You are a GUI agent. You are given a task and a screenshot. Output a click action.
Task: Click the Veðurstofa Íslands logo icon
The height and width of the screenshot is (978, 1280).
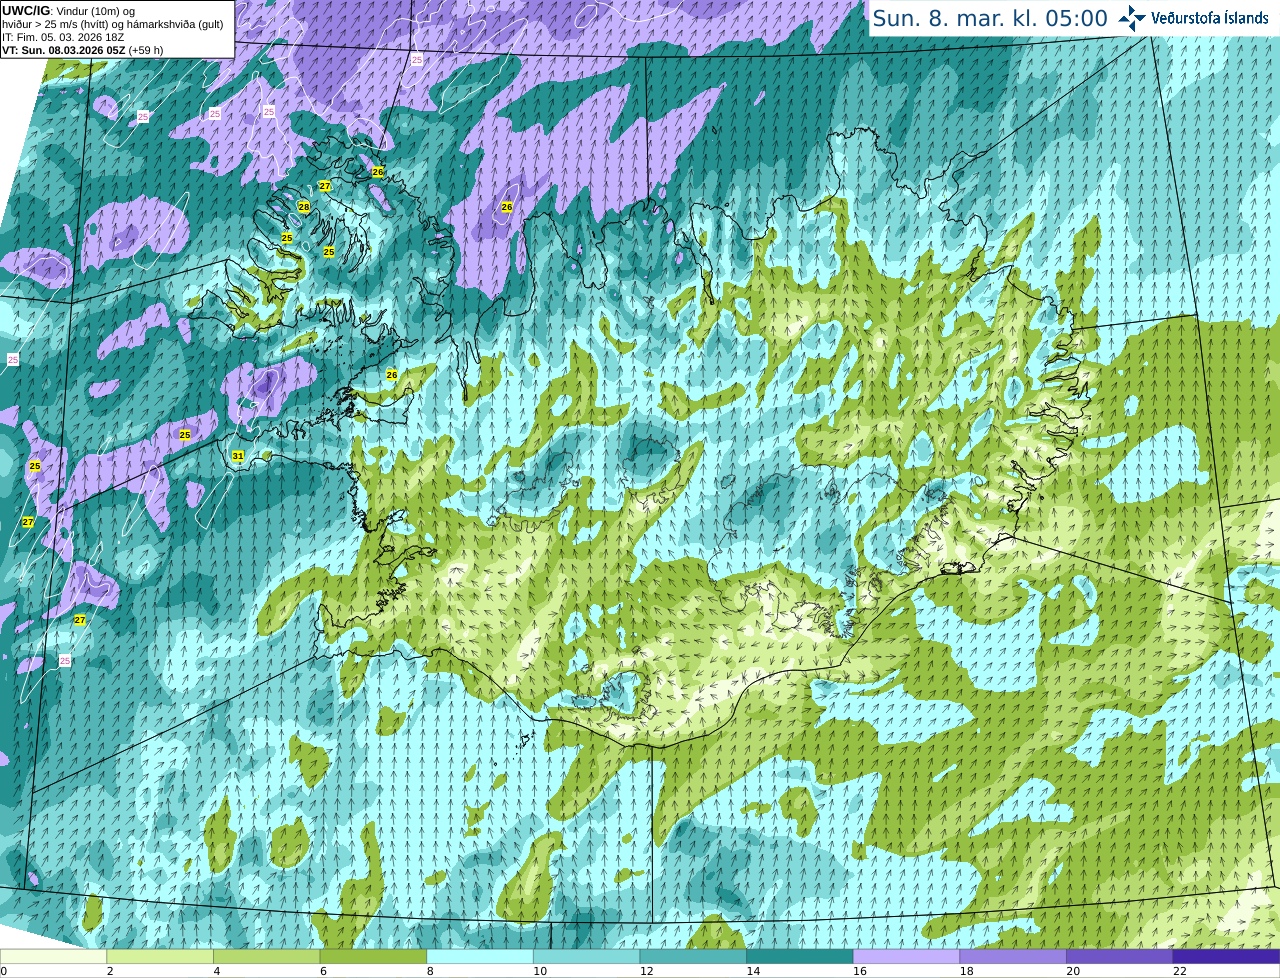pos(1132,18)
